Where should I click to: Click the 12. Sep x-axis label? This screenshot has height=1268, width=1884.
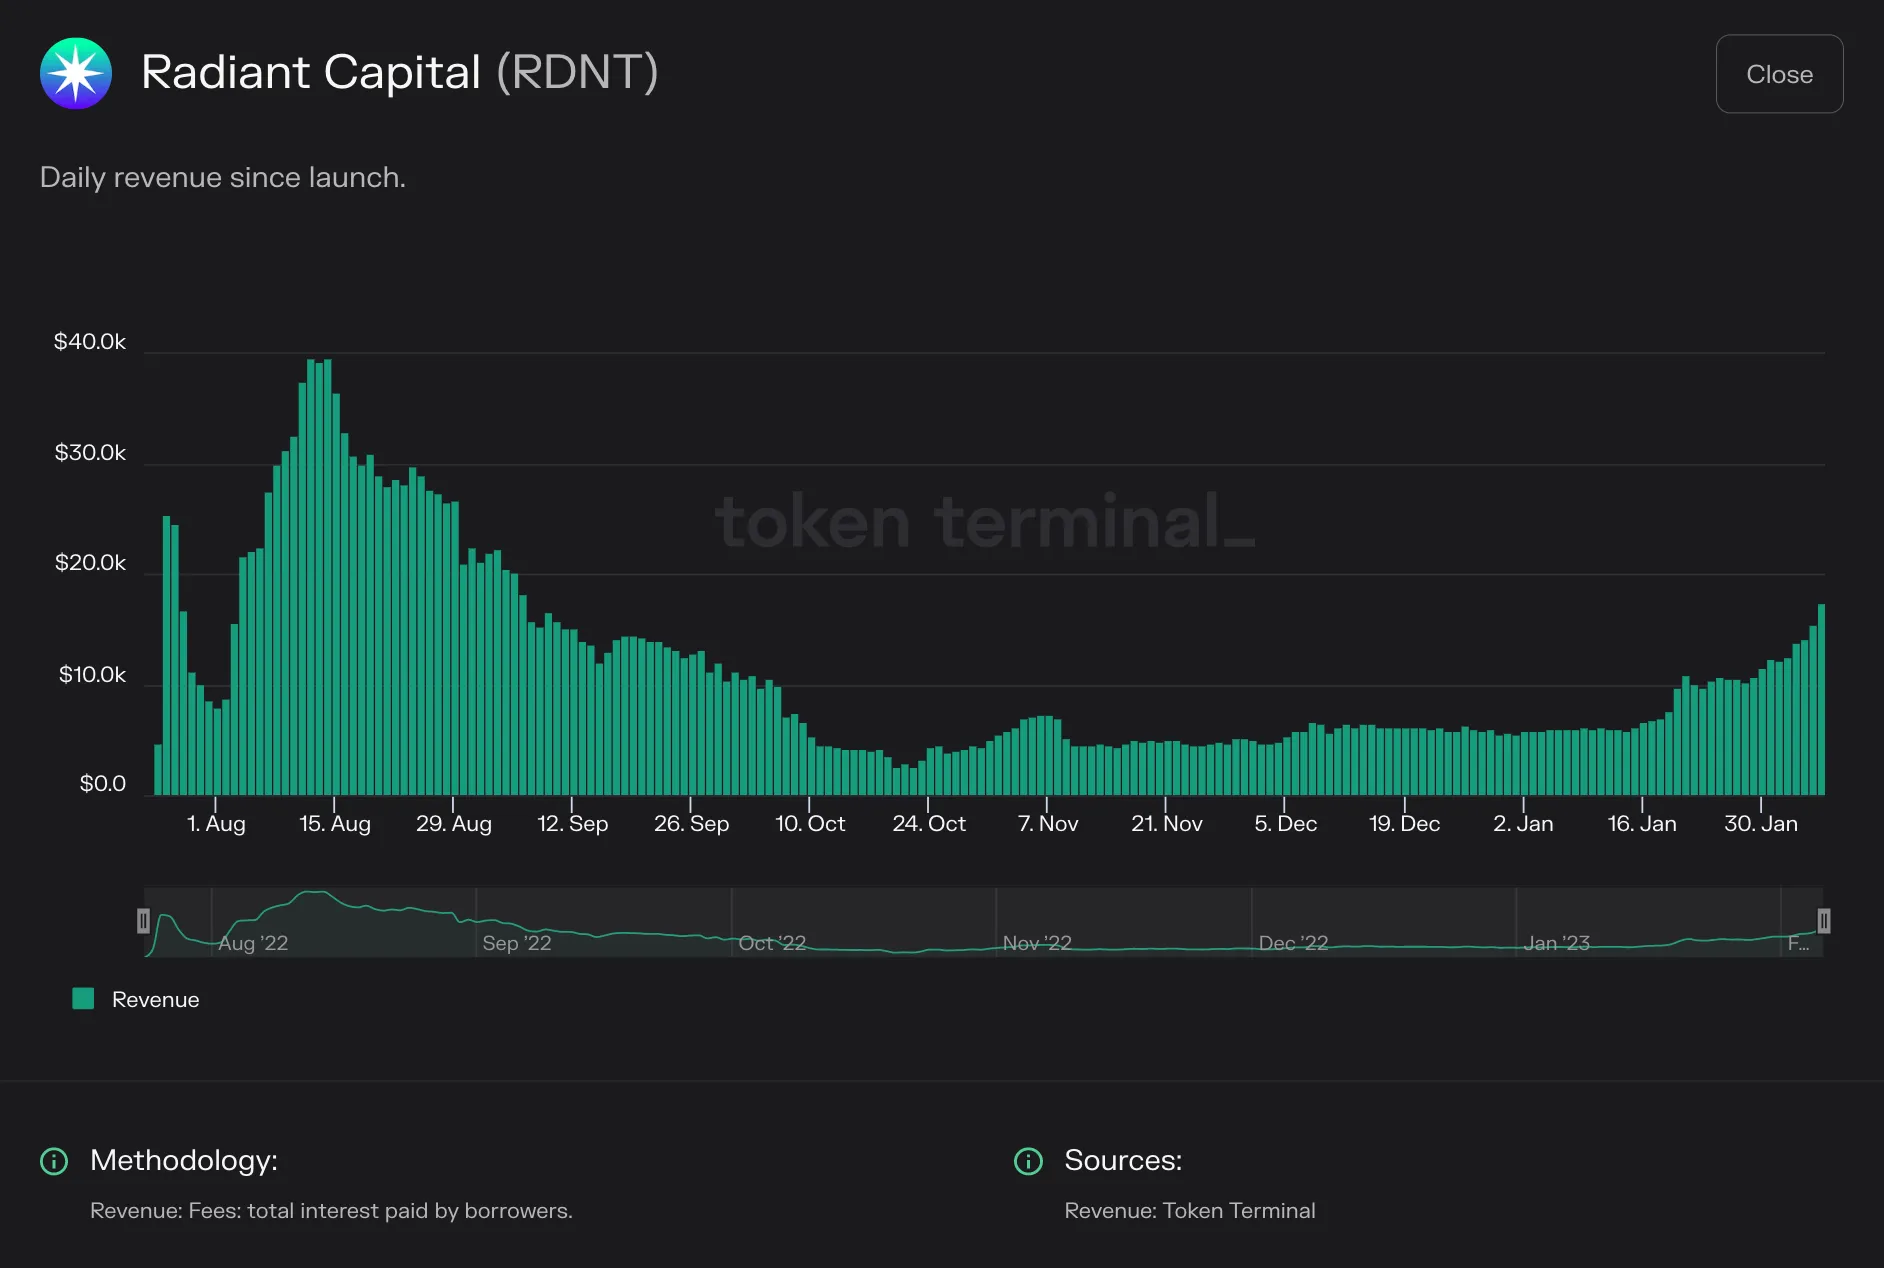click(x=573, y=823)
